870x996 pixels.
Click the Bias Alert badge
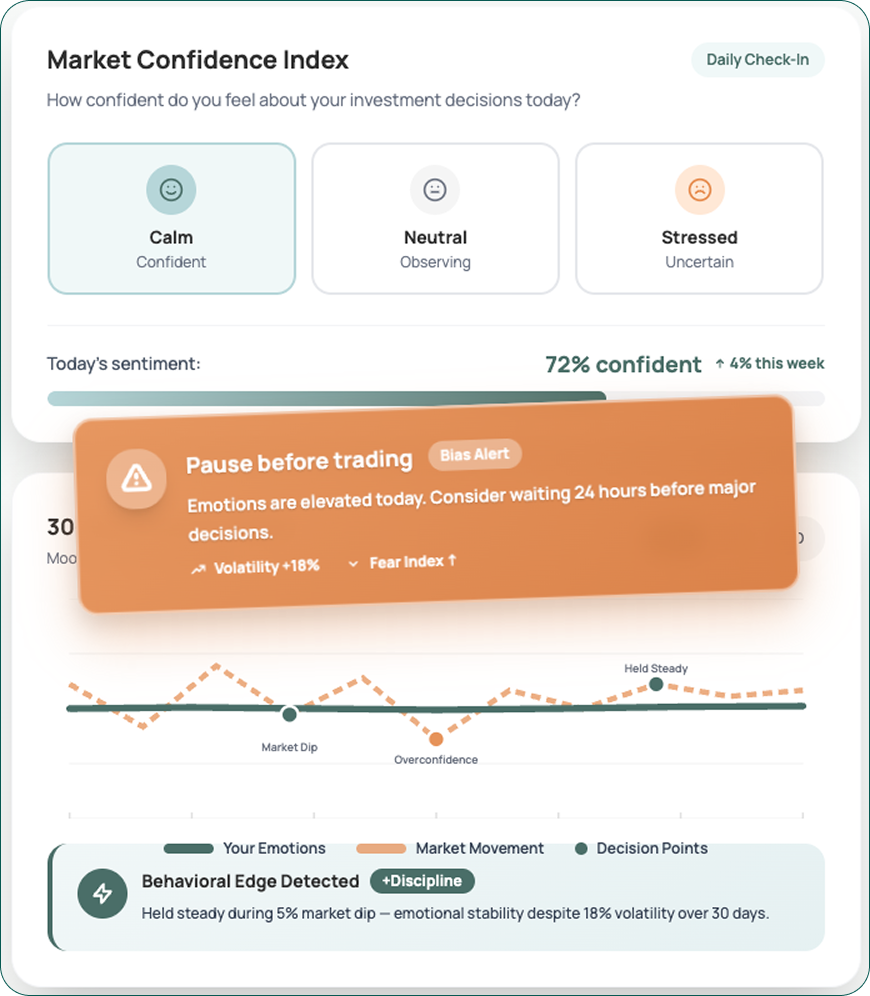point(475,454)
